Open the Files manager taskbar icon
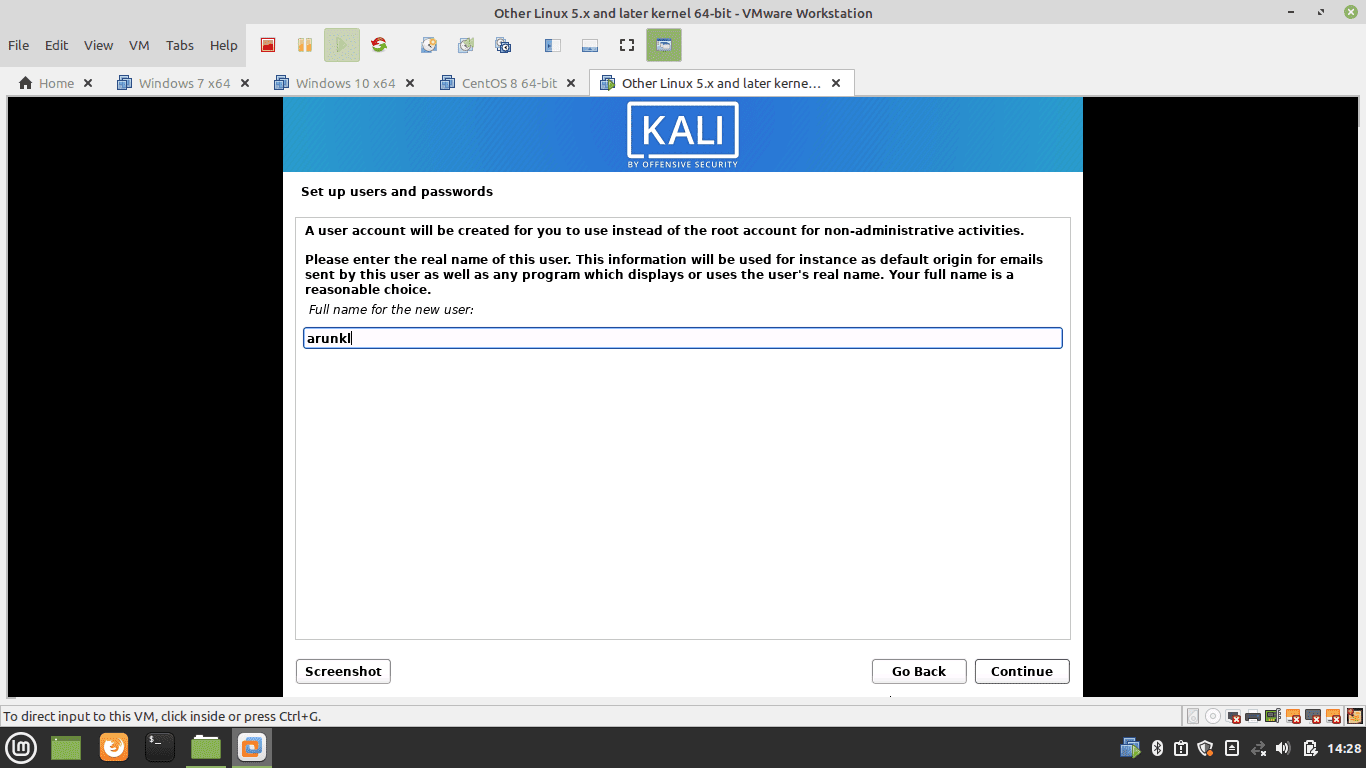The height and width of the screenshot is (768, 1366). tap(206, 747)
